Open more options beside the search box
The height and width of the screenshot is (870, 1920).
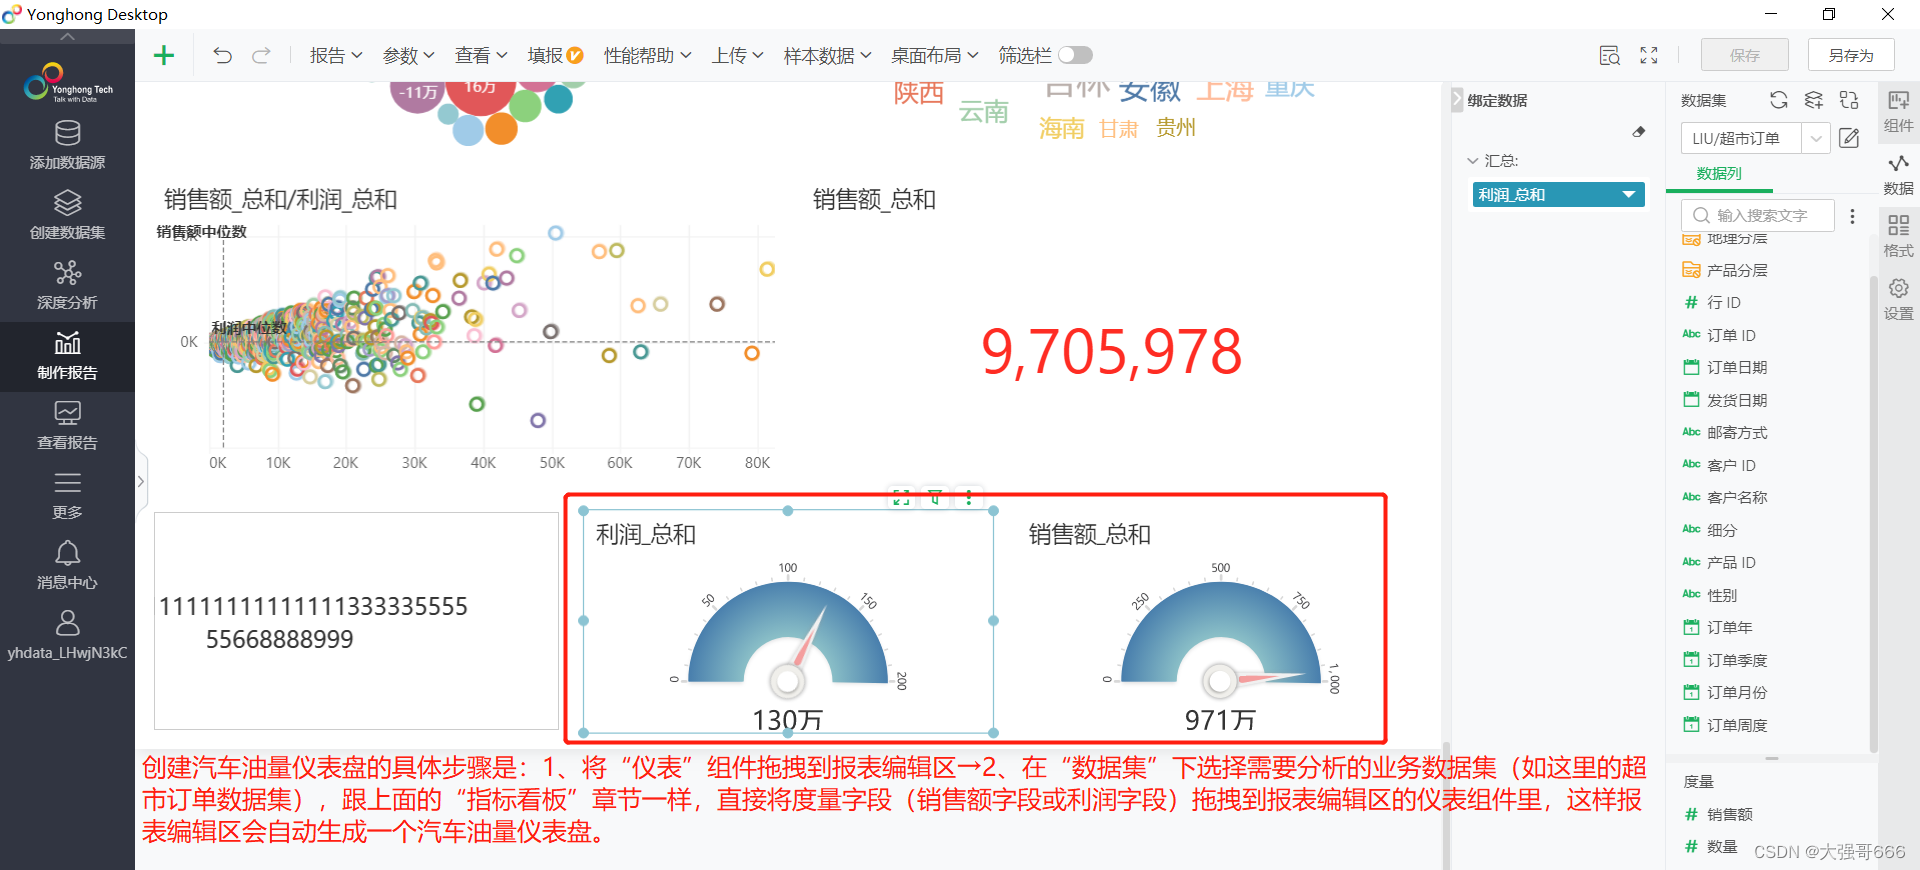[x=1852, y=216]
